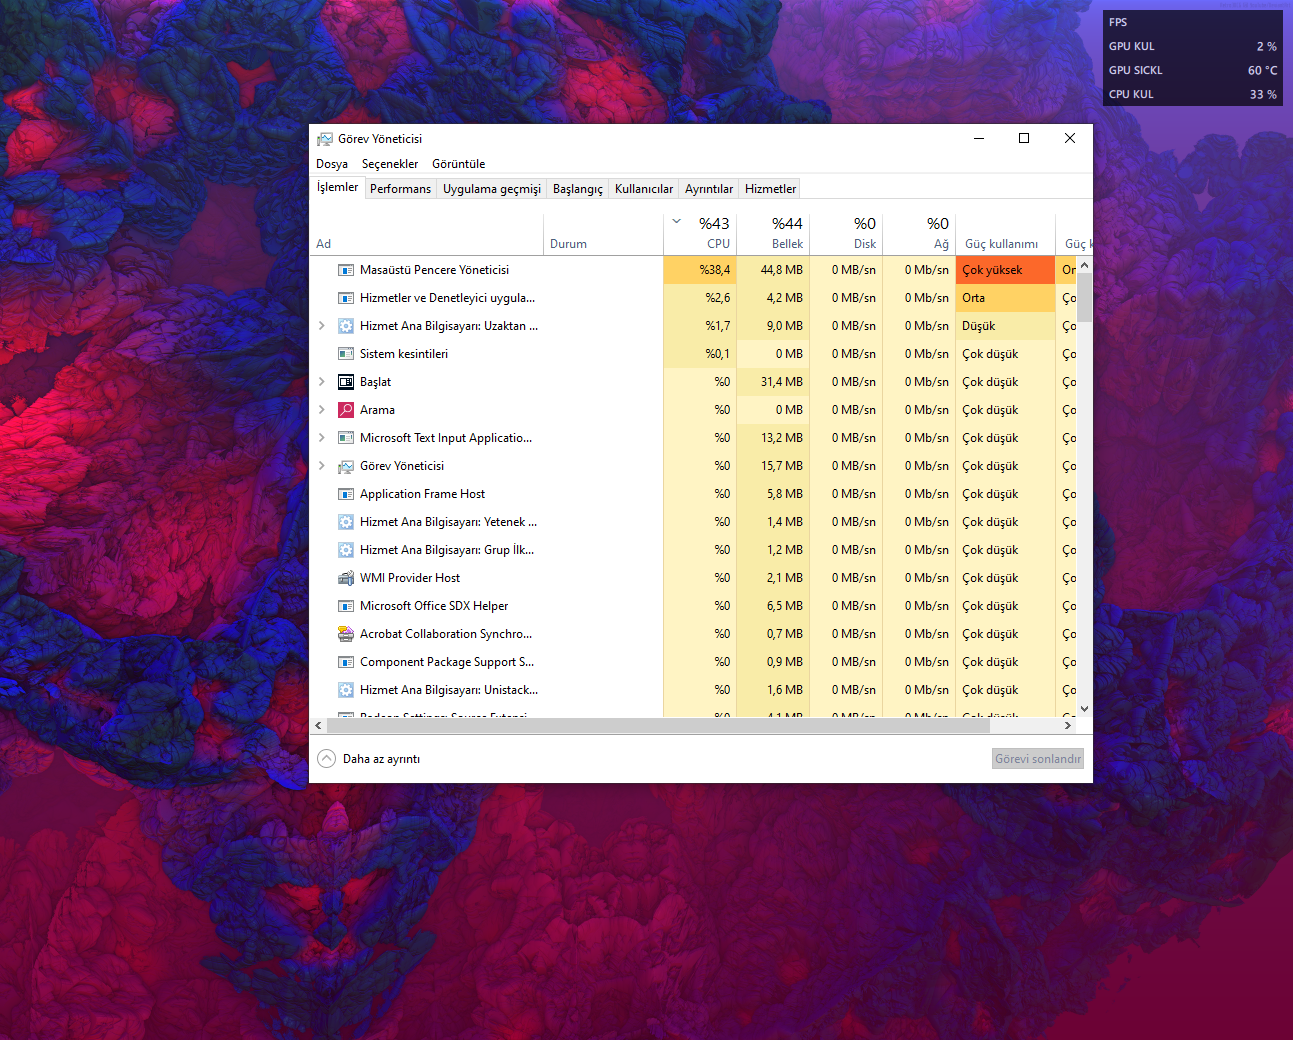Click the Microsoft Office SDX Helper icon
Image resolution: width=1293 pixels, height=1040 pixels.
click(x=346, y=606)
